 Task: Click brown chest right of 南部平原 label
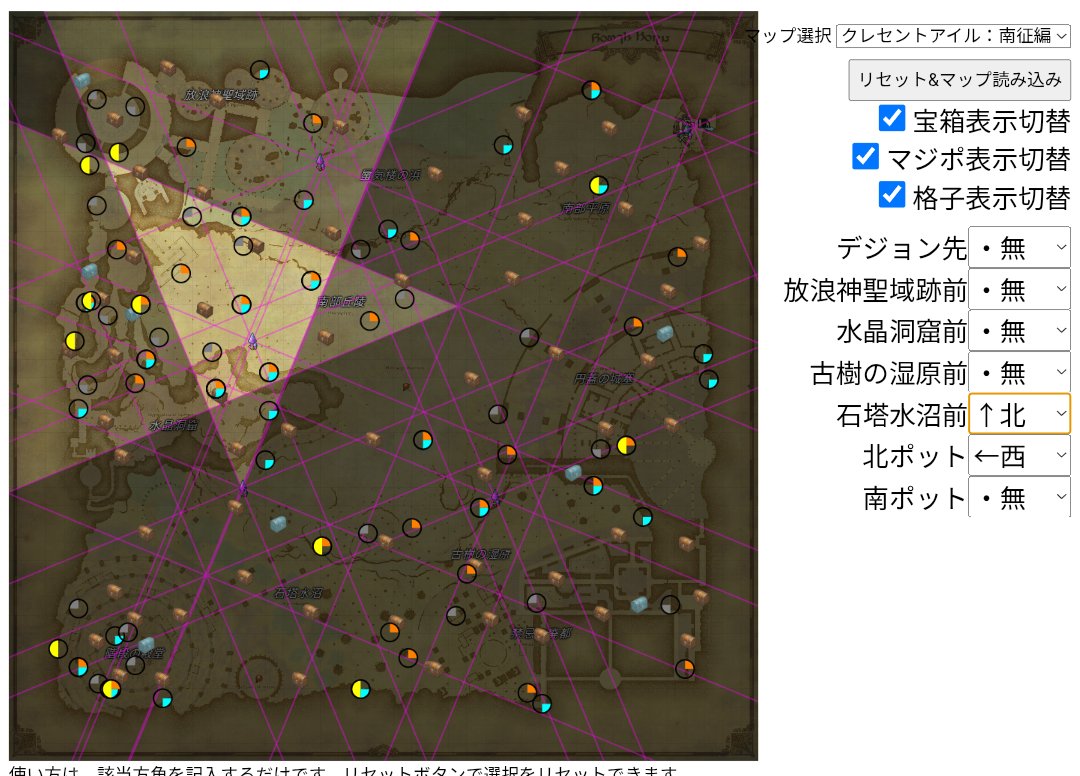[x=625, y=207]
